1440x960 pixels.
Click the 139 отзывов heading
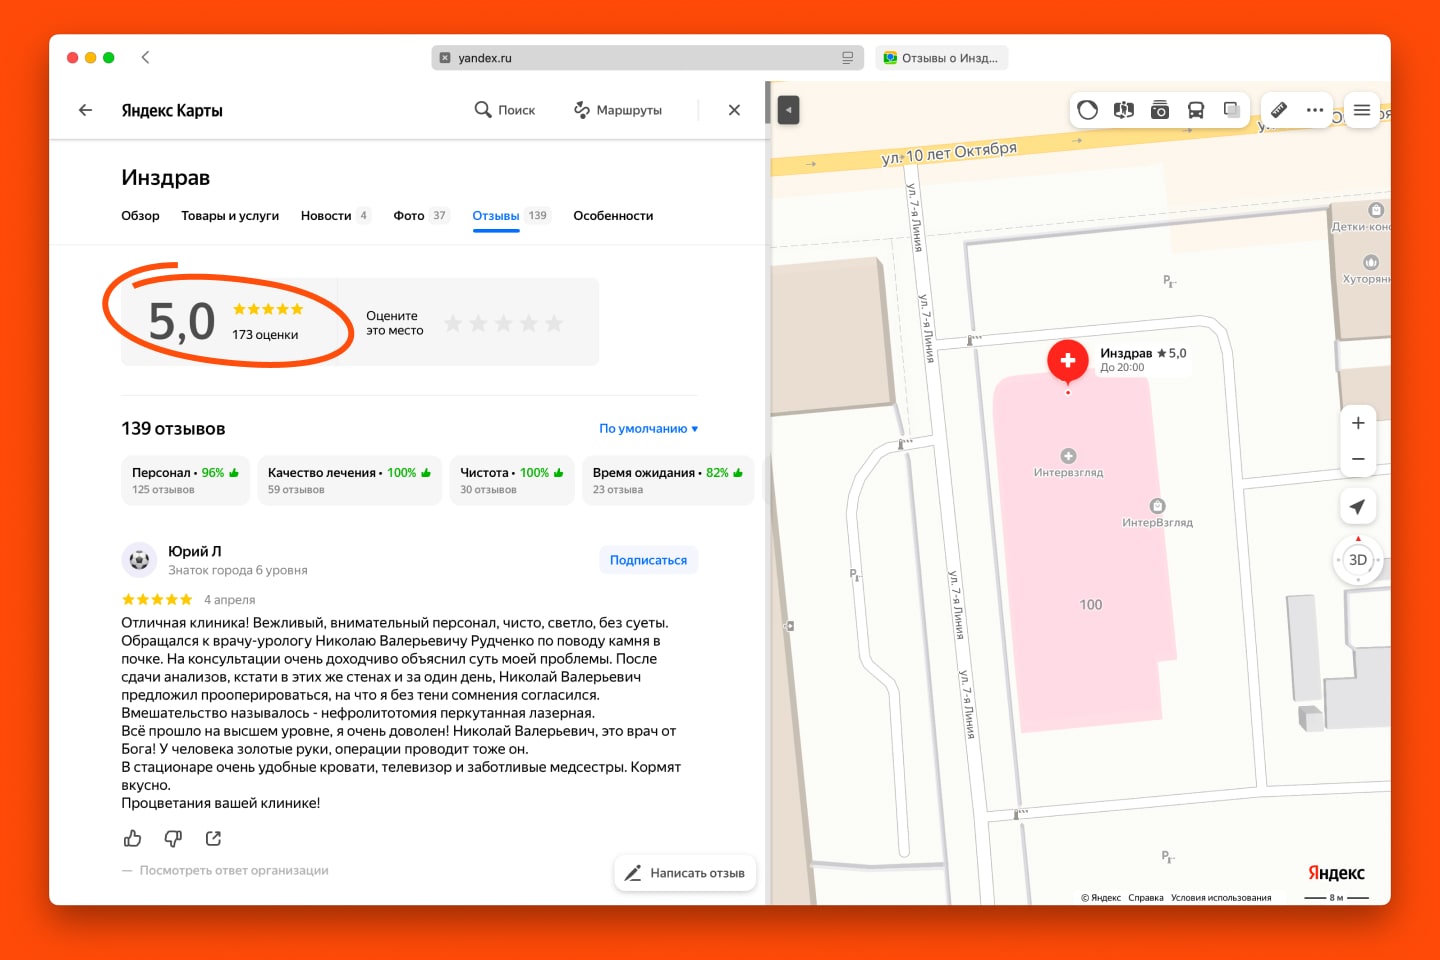[x=173, y=428]
